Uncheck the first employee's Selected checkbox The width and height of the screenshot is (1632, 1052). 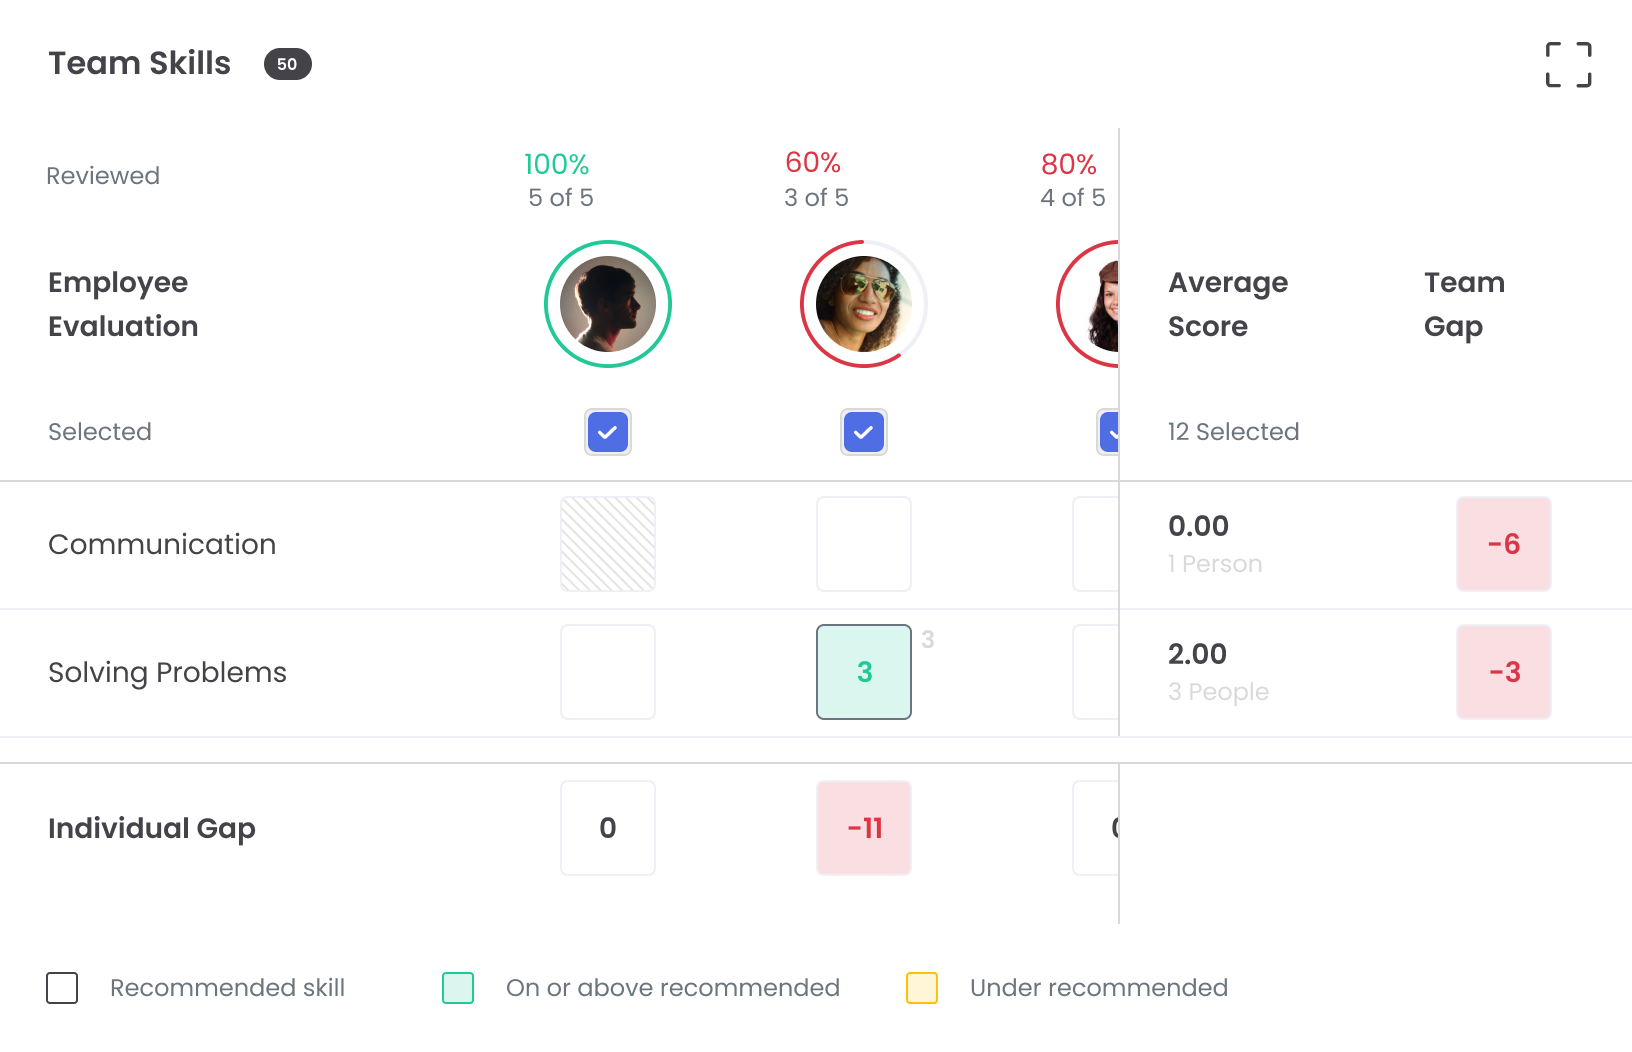click(x=608, y=433)
